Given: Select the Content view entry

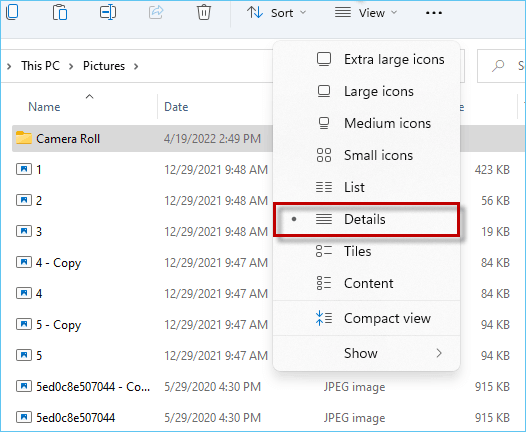Looking at the screenshot, I should click(x=366, y=283).
